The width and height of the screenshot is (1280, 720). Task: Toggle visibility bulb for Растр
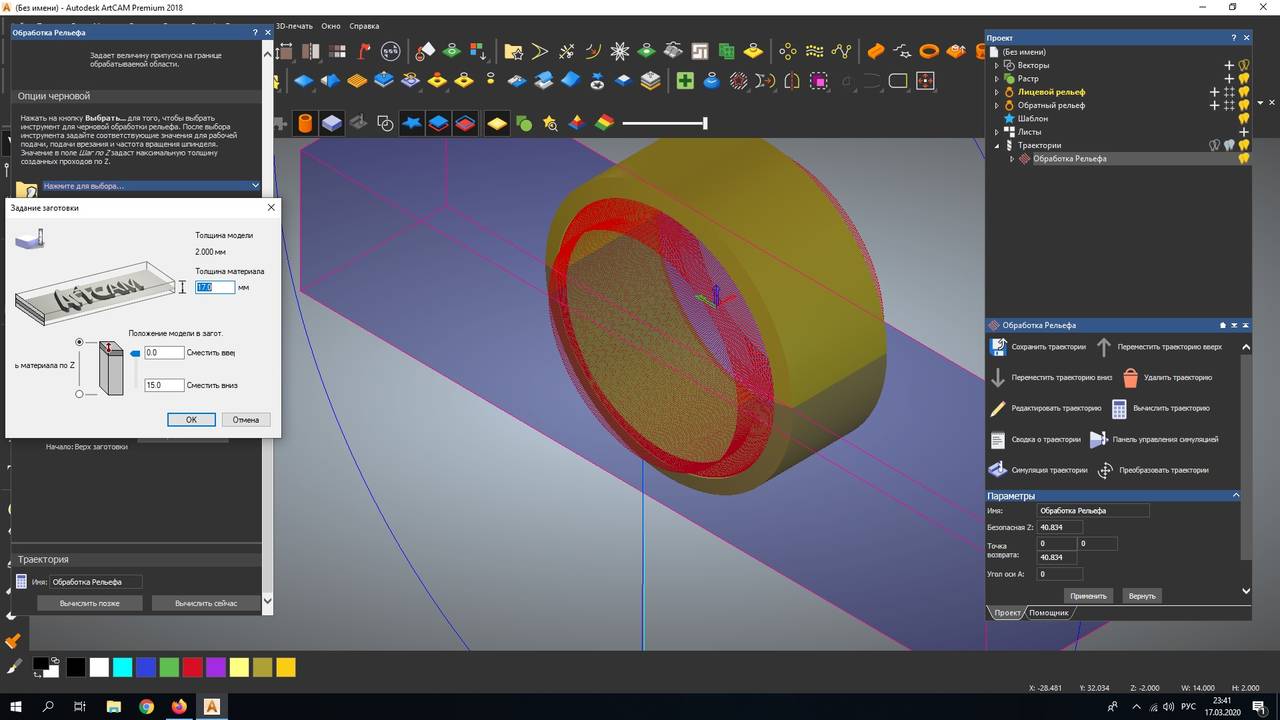(1244, 78)
